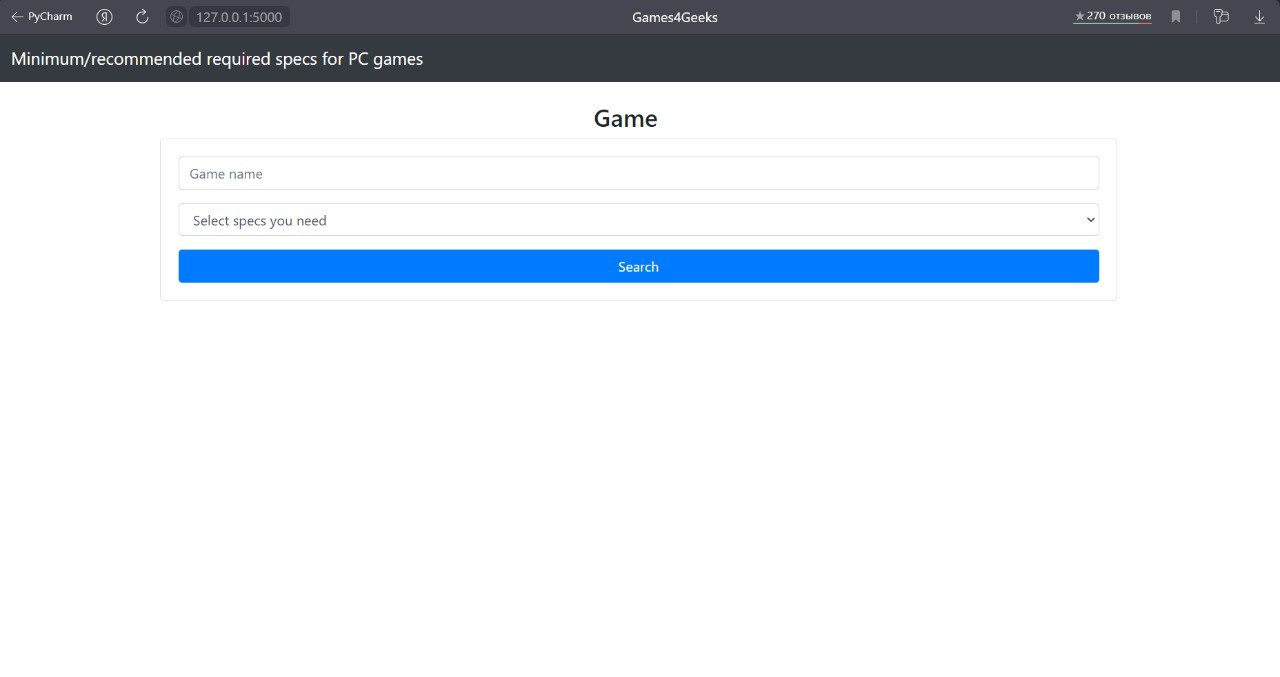Open the "270 отзывов" reviews link

click(1118, 15)
